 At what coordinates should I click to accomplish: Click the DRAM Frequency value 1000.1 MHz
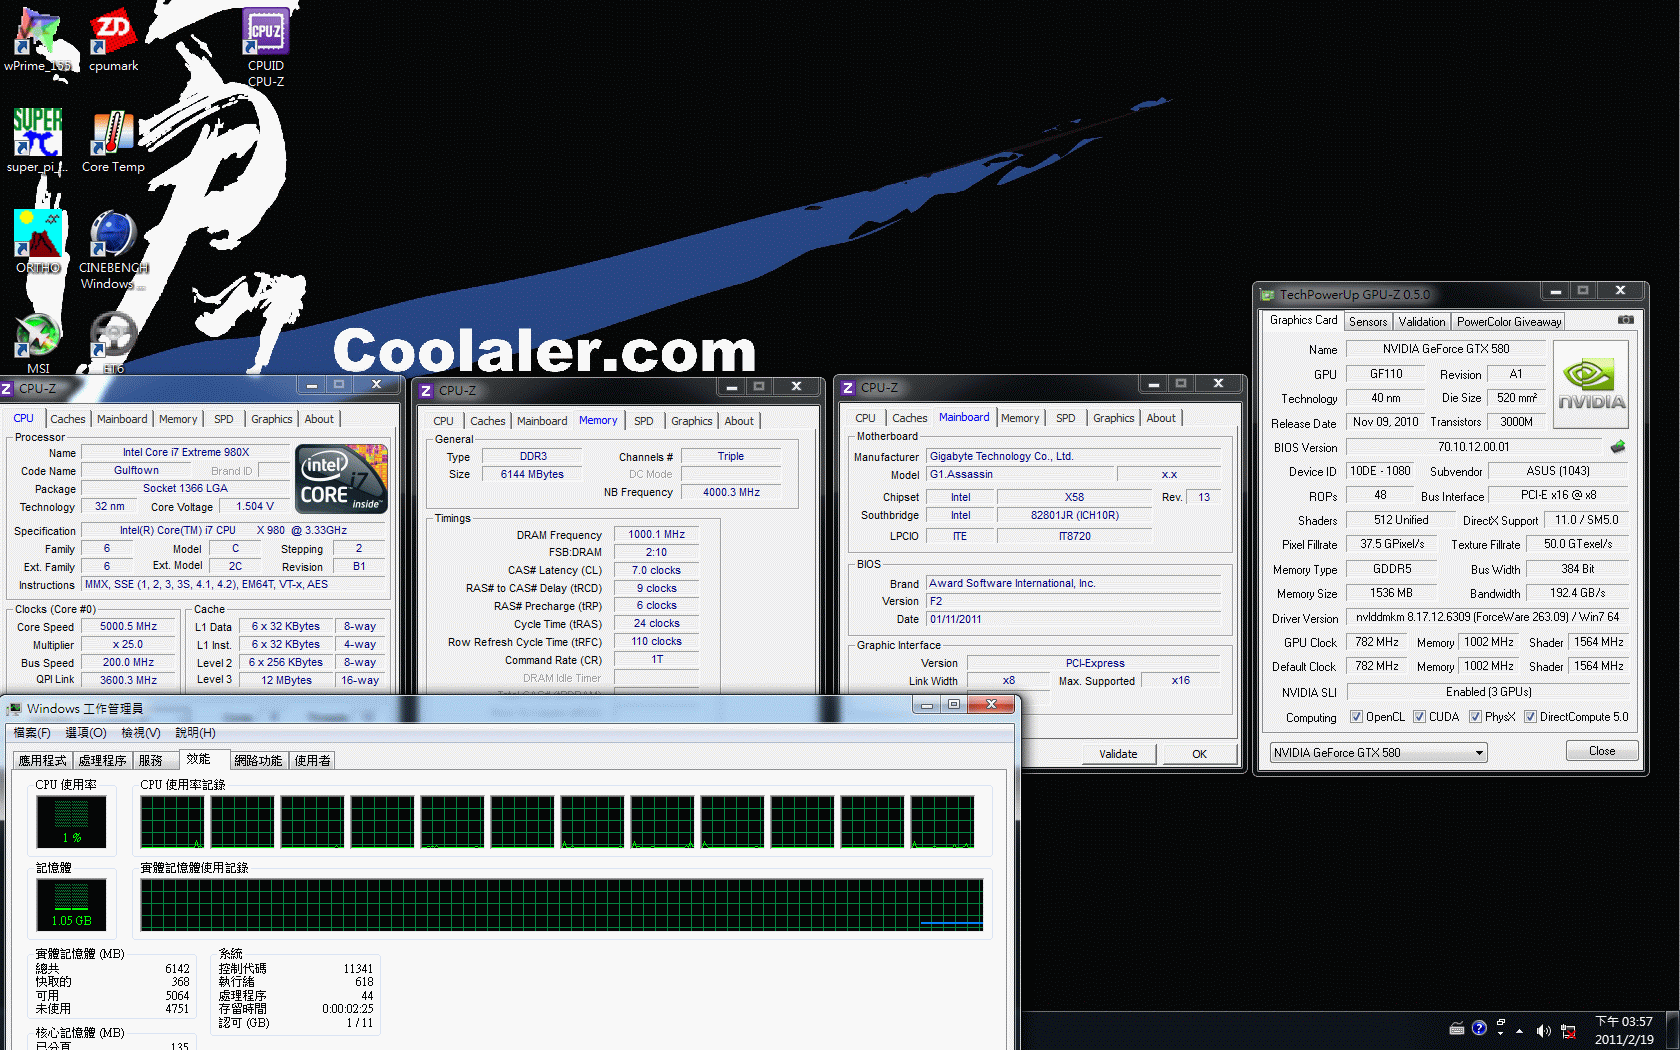(656, 535)
